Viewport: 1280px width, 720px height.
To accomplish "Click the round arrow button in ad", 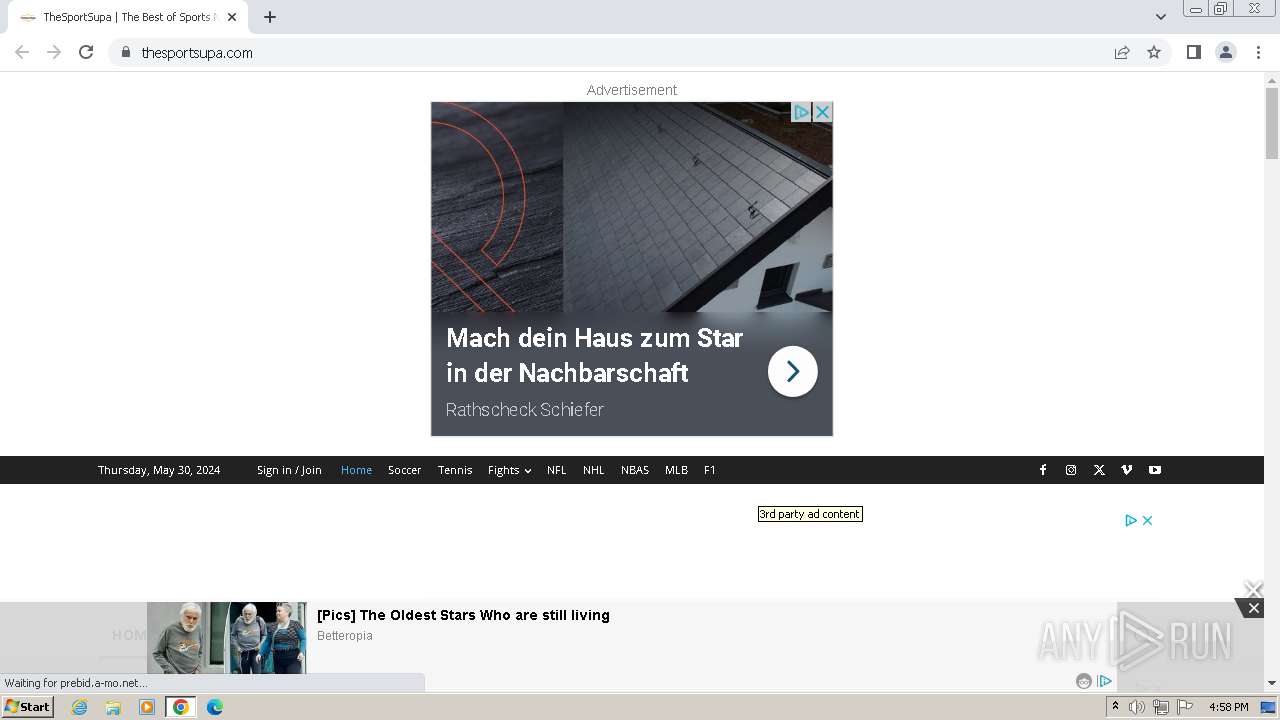I will click(x=793, y=371).
